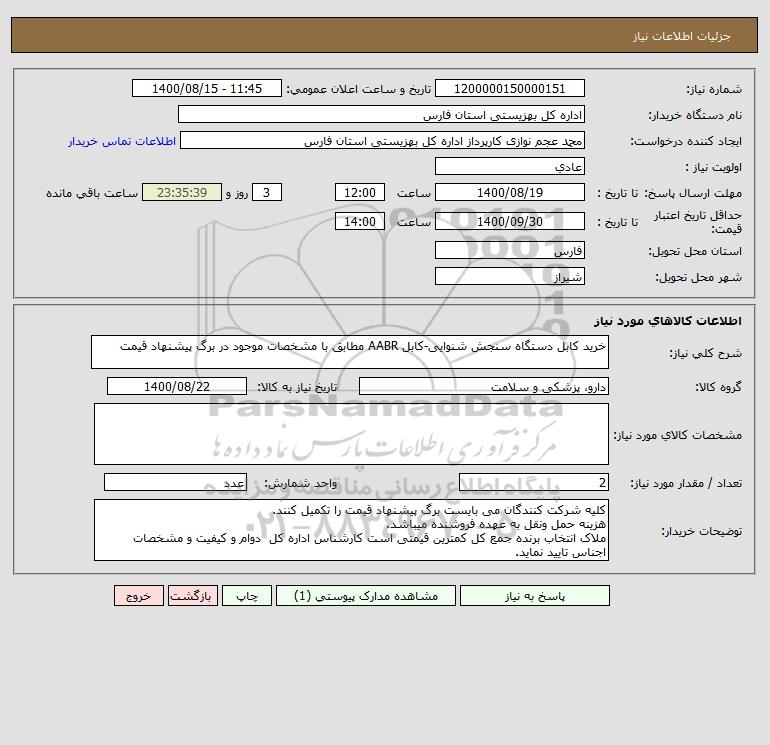Screen dimensions: 770x745
Task: Click buyer name field اداره کل بهزیستی استان فارس
Action: [381, 114]
